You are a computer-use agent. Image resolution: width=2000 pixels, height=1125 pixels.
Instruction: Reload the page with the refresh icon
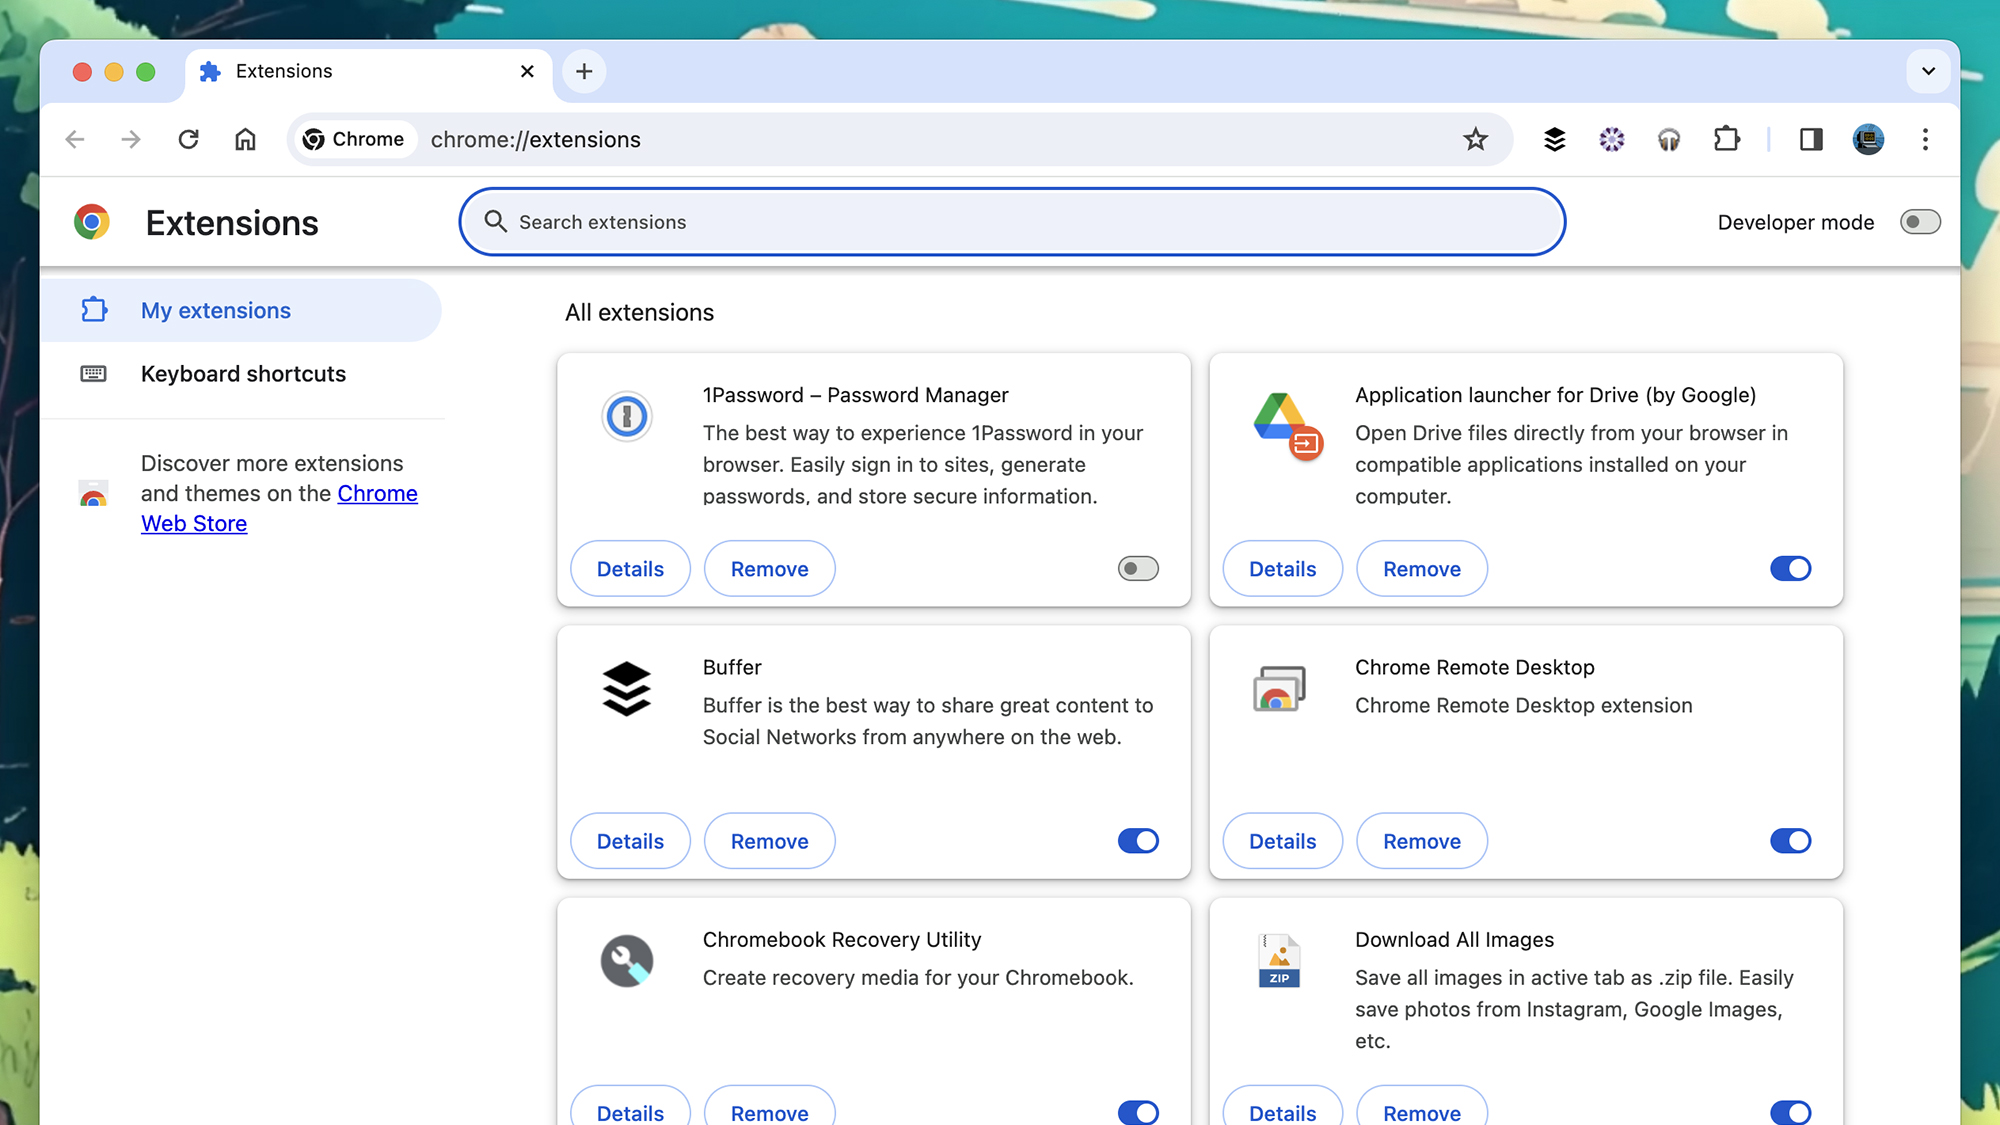pos(188,139)
